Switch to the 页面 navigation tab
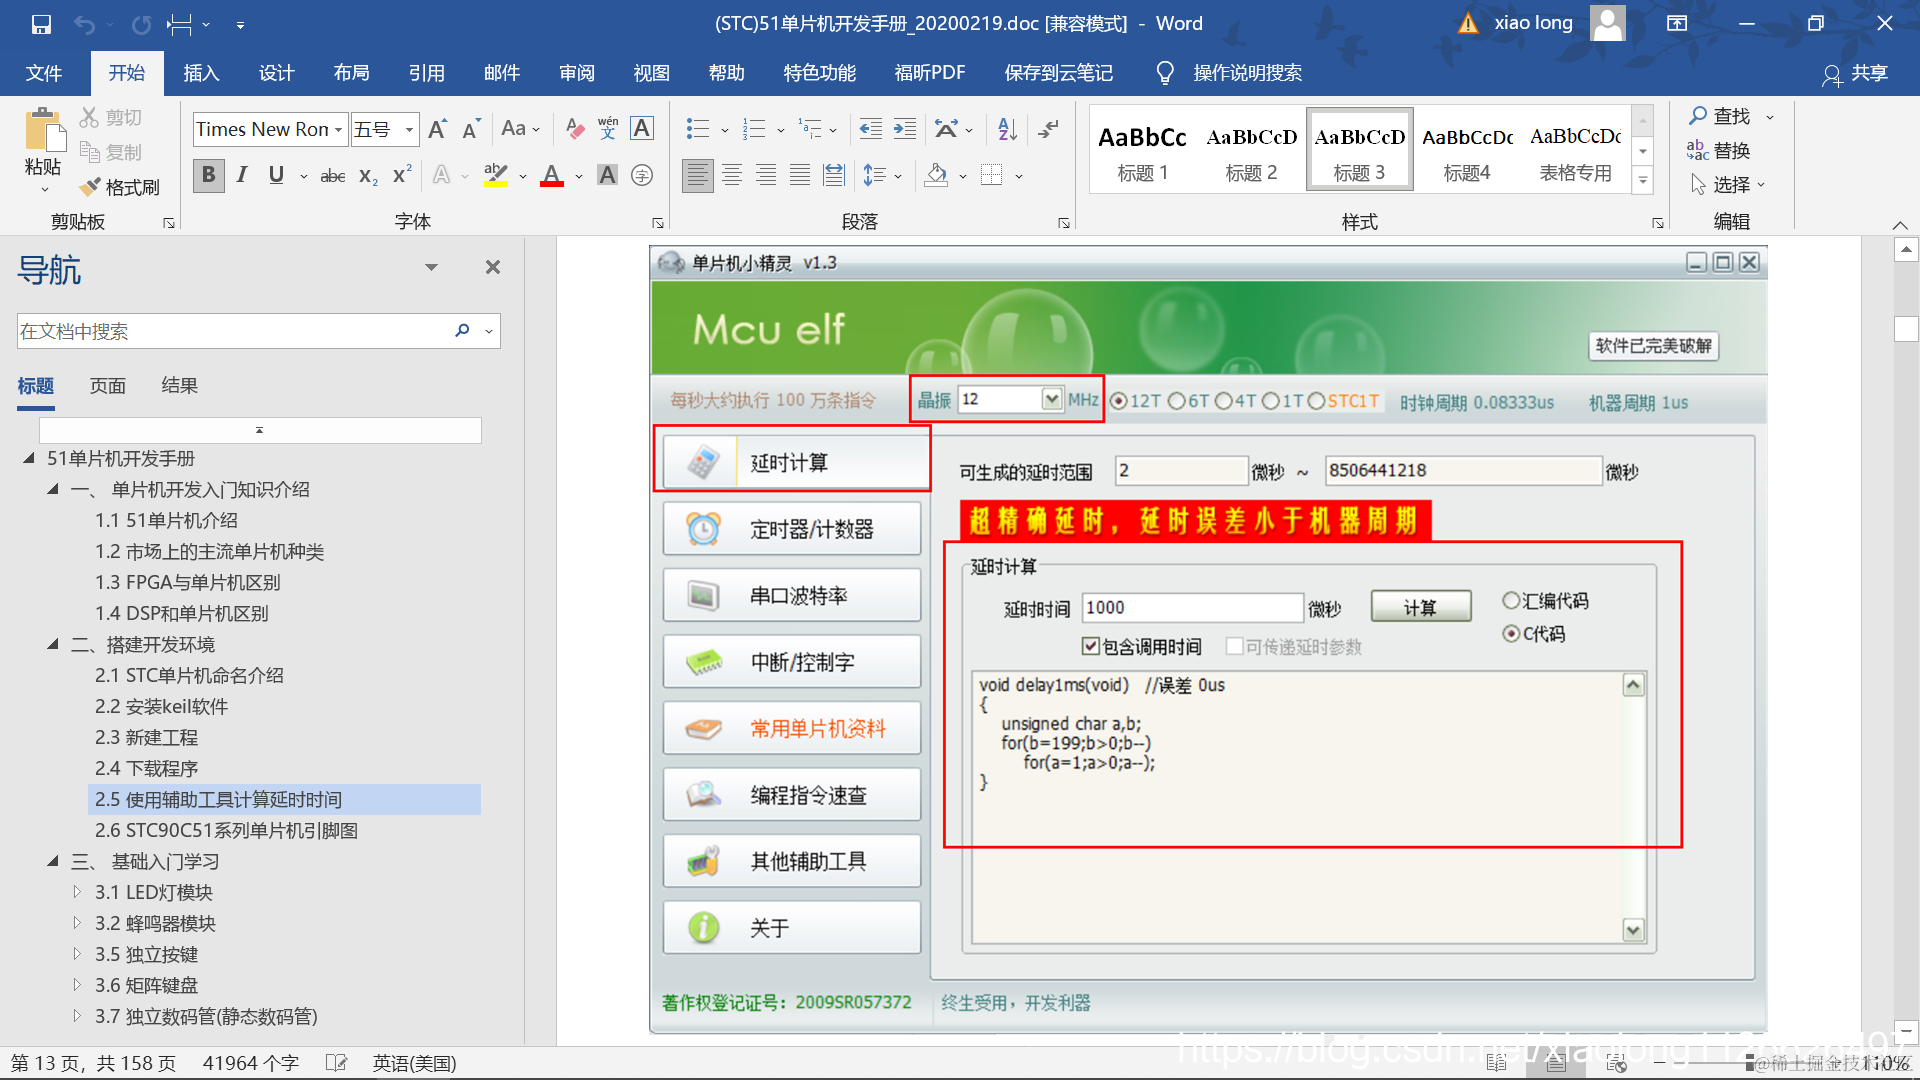 coord(108,386)
